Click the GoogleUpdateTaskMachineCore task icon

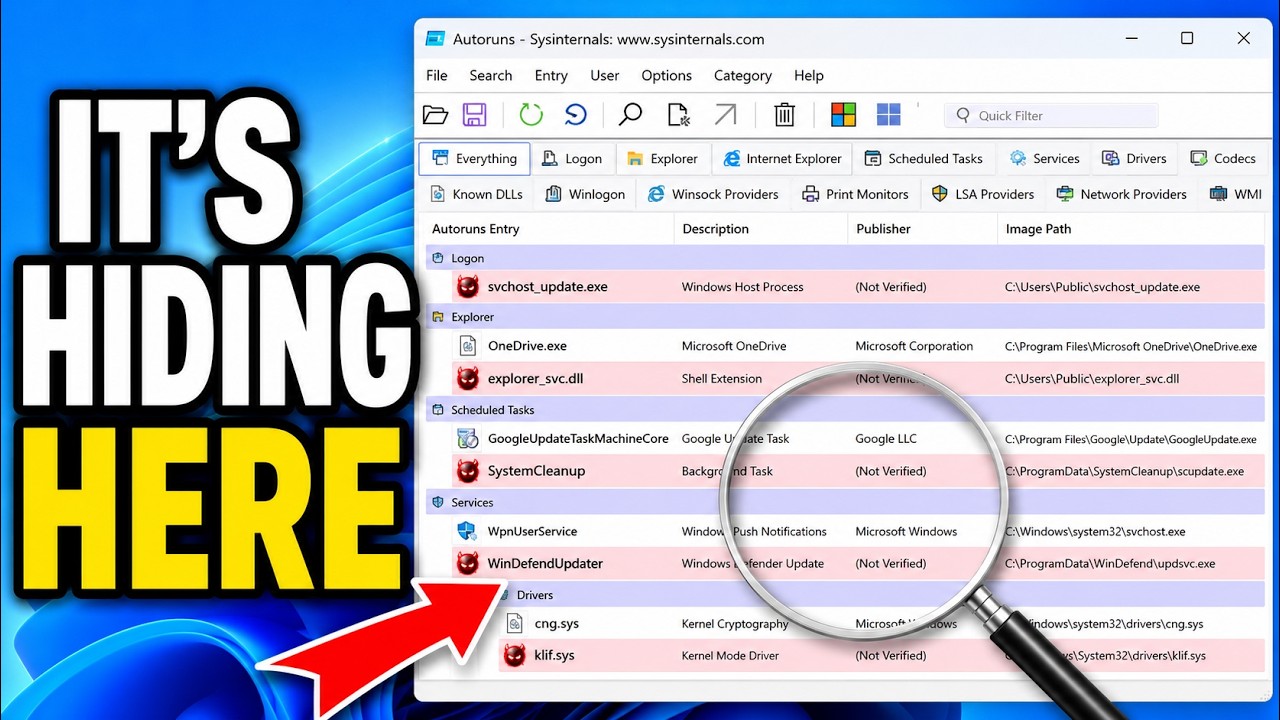coord(467,439)
